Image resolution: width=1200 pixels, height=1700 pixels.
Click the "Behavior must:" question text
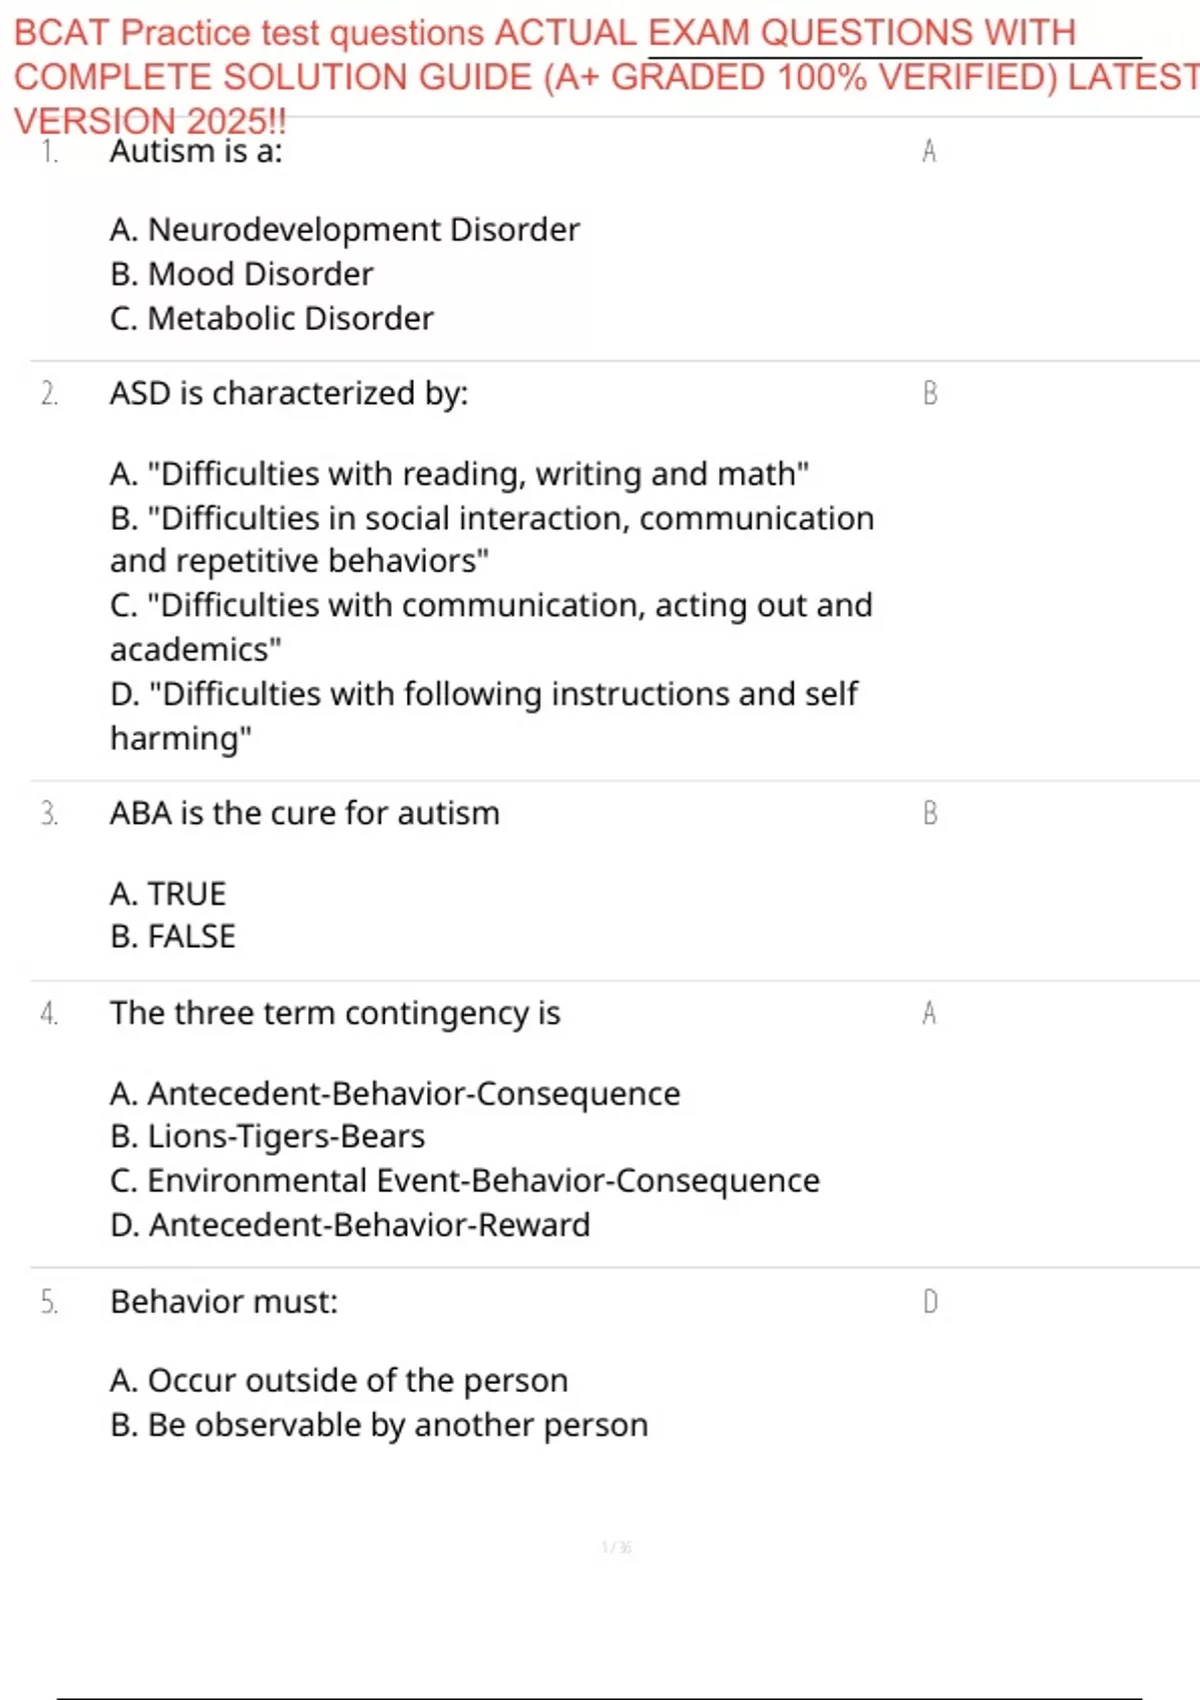(x=224, y=1301)
